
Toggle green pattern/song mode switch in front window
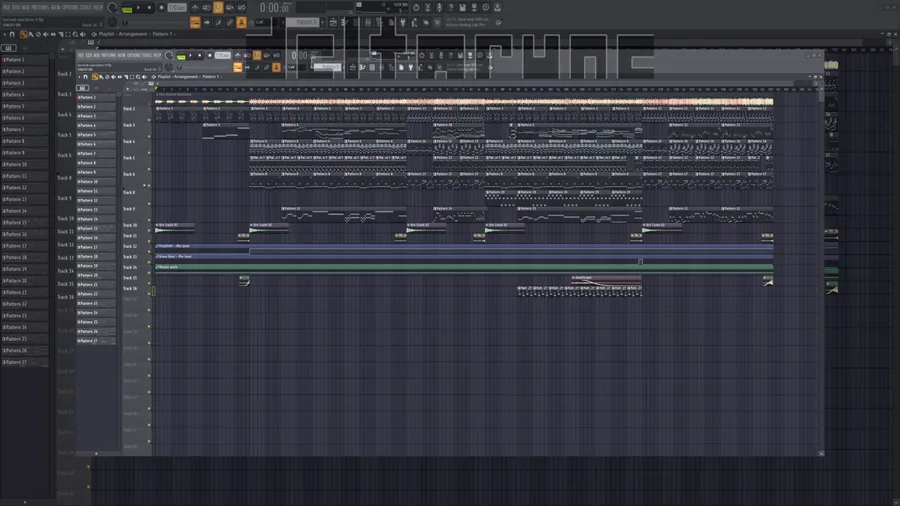(181, 57)
